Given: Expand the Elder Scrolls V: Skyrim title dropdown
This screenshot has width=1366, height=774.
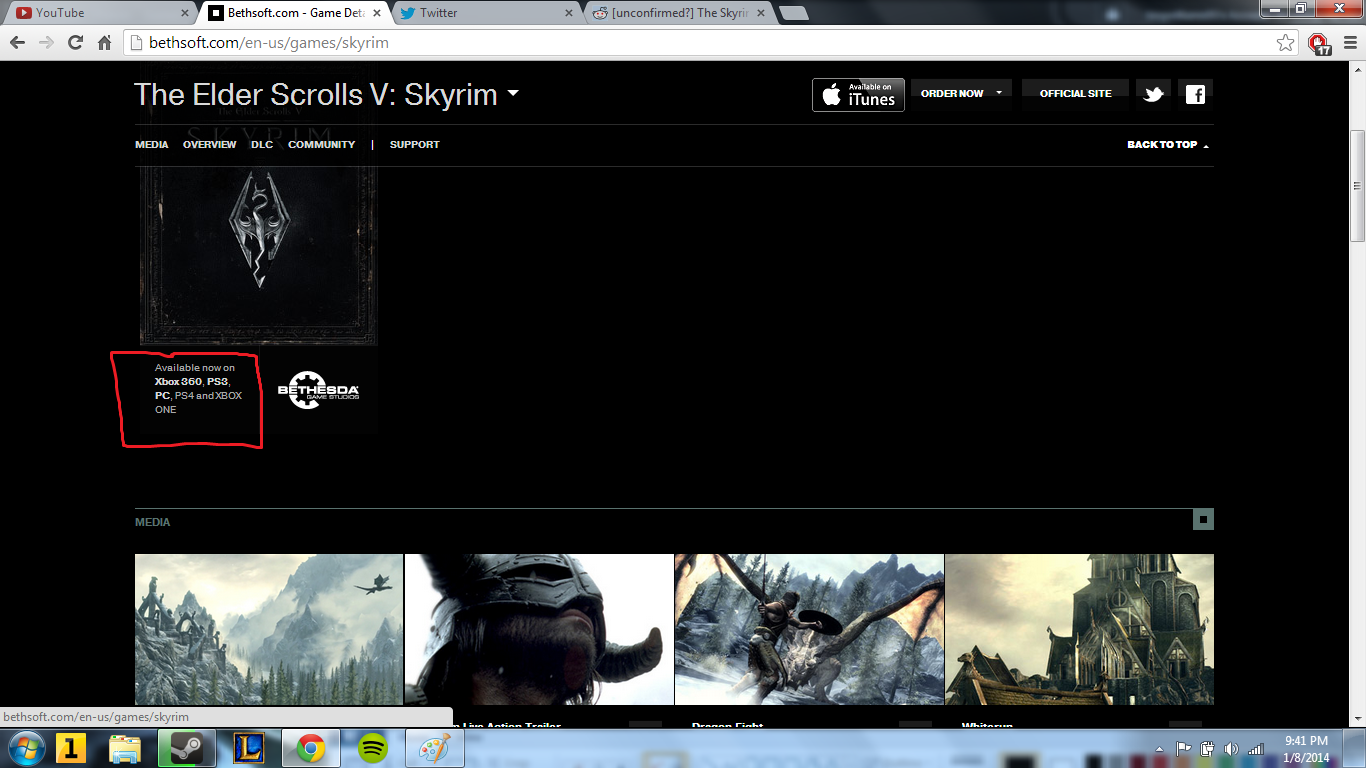Looking at the screenshot, I should pyautogui.click(x=513, y=94).
